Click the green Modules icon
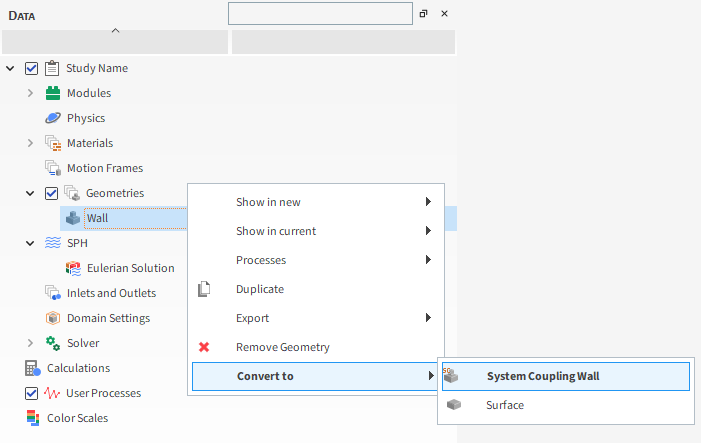 coord(53,93)
